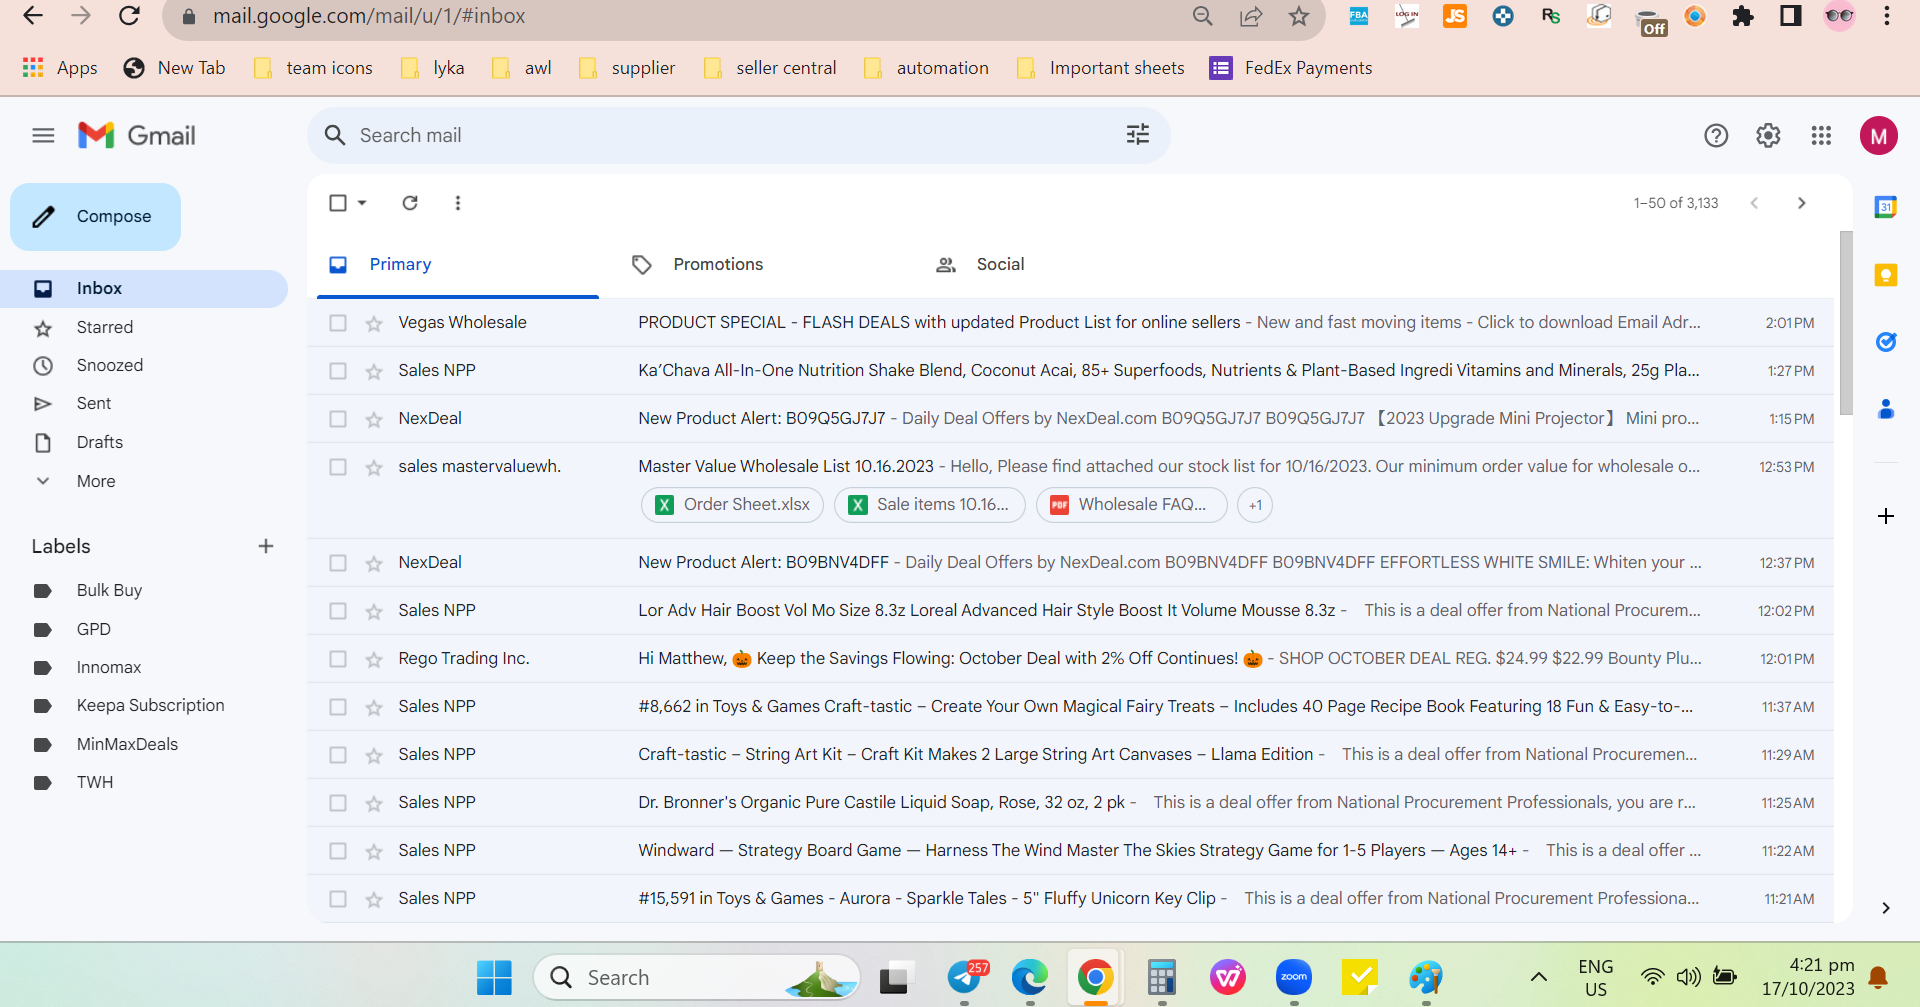This screenshot has width=1920, height=1007.
Task: Select the NexDeal B09Q5GJ7J7 email checkbox
Action: point(338,419)
